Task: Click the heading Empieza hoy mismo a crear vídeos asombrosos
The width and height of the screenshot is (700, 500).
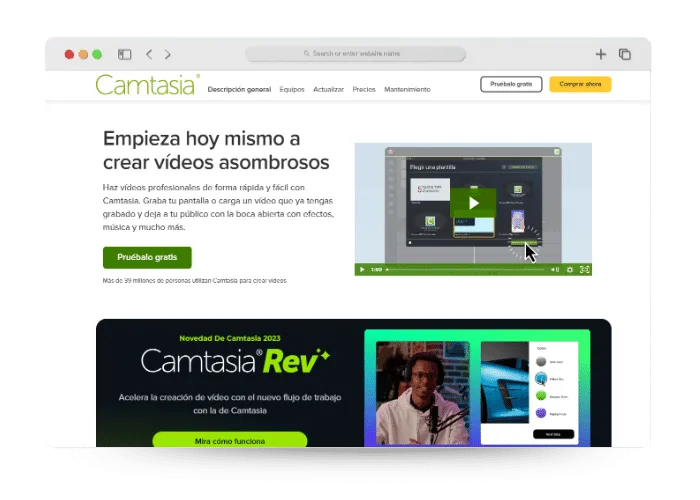Action: 216,150
